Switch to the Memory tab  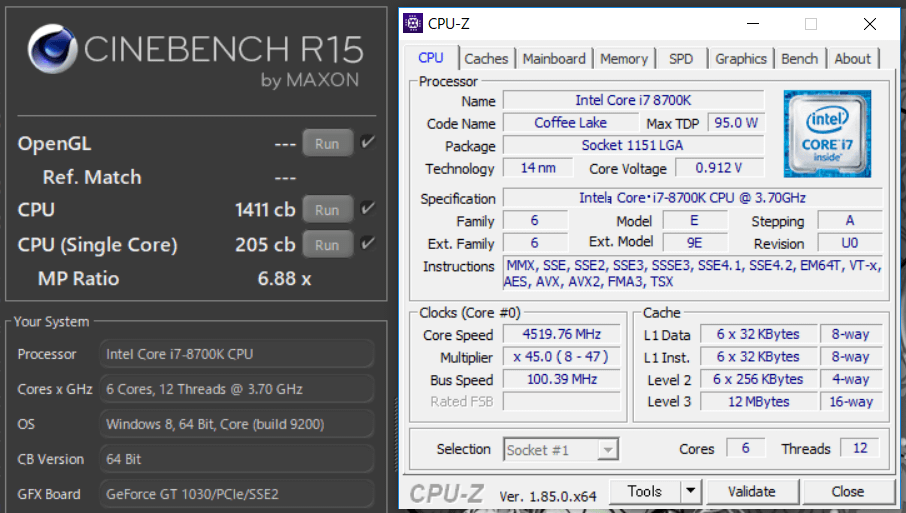(624, 59)
